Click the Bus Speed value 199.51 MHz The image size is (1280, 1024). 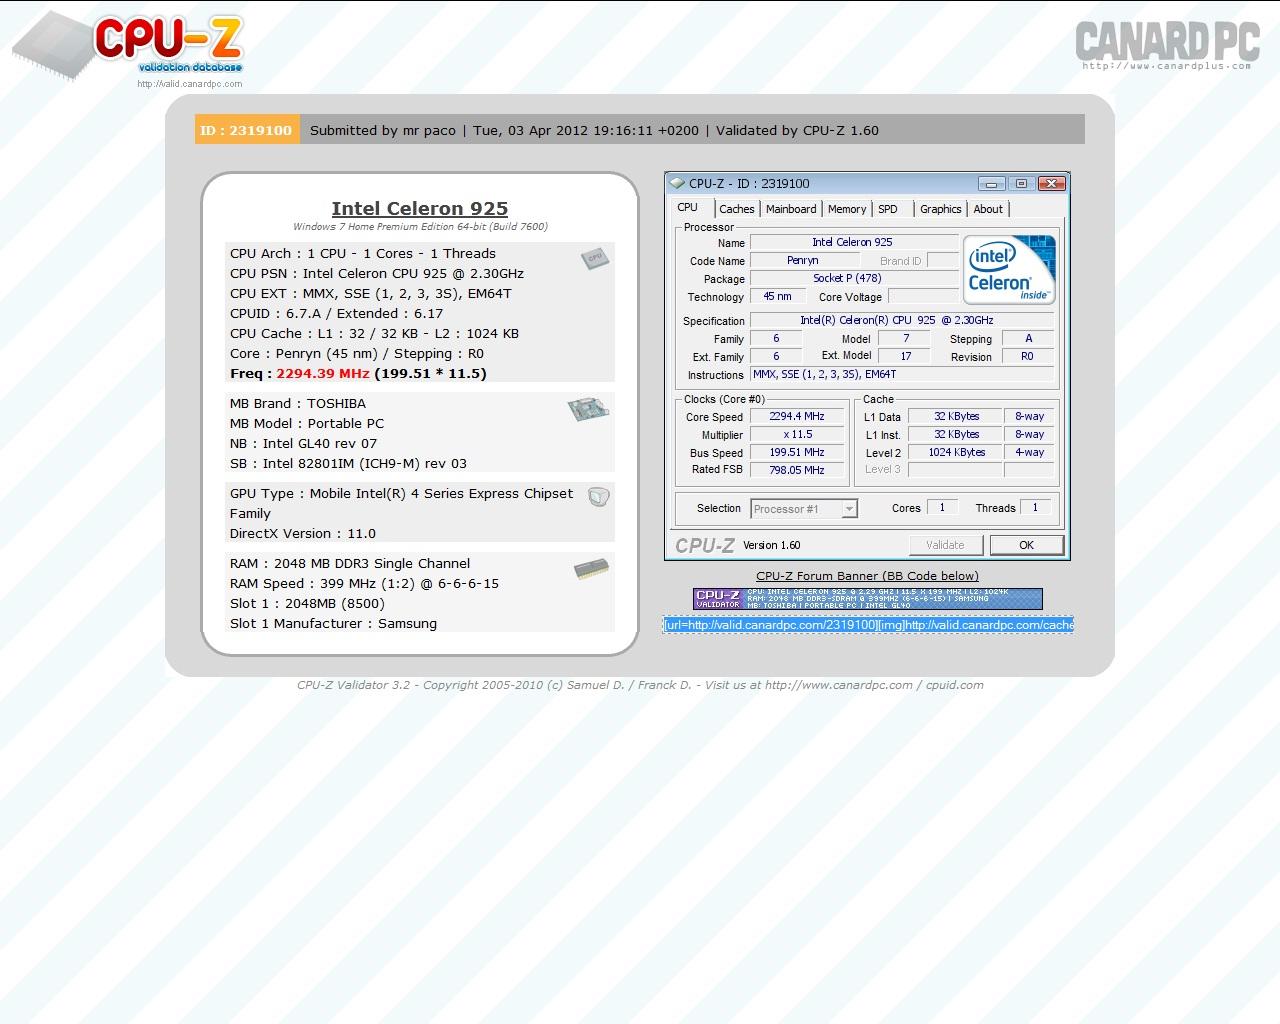coord(797,452)
